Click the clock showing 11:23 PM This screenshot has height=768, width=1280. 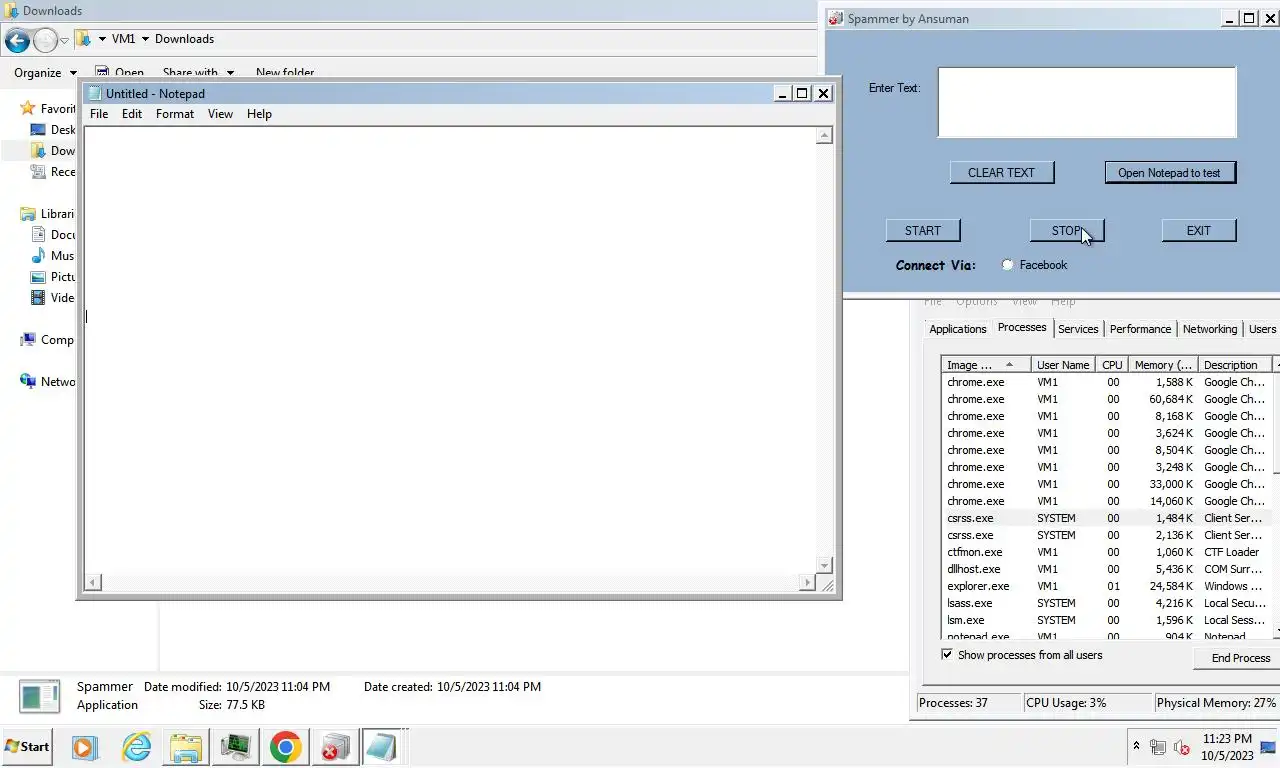[1227, 739]
